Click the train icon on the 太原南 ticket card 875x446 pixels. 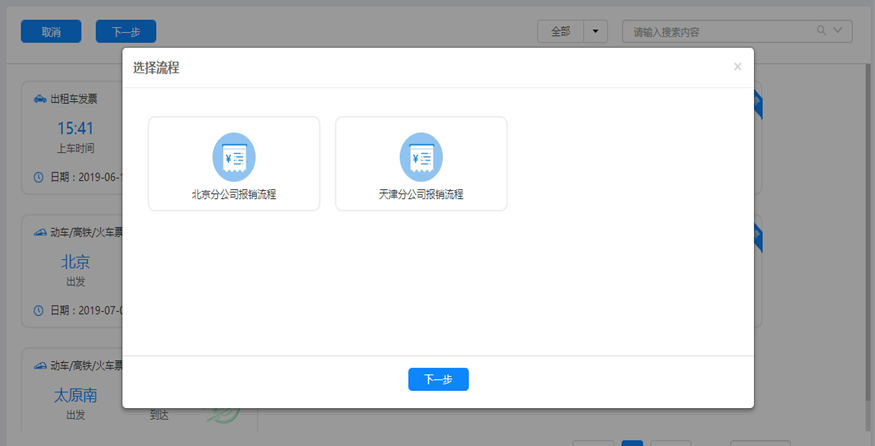tap(39, 365)
